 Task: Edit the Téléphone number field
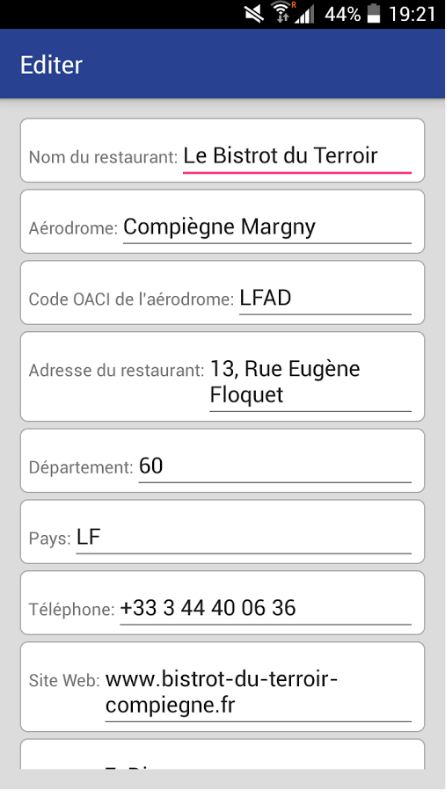(x=266, y=608)
